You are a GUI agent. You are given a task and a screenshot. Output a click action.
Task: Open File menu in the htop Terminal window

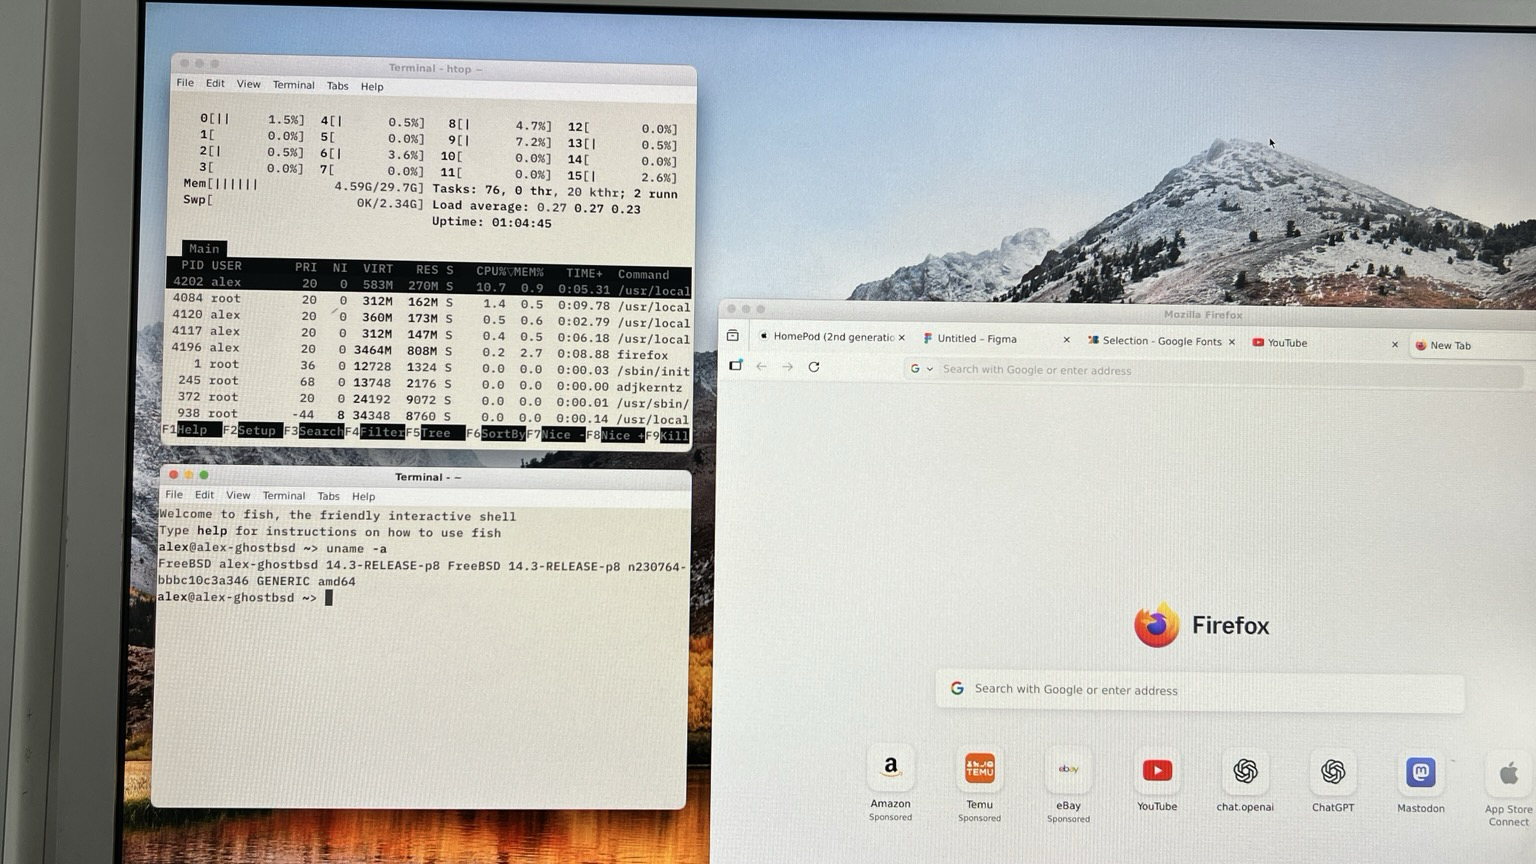click(x=185, y=83)
